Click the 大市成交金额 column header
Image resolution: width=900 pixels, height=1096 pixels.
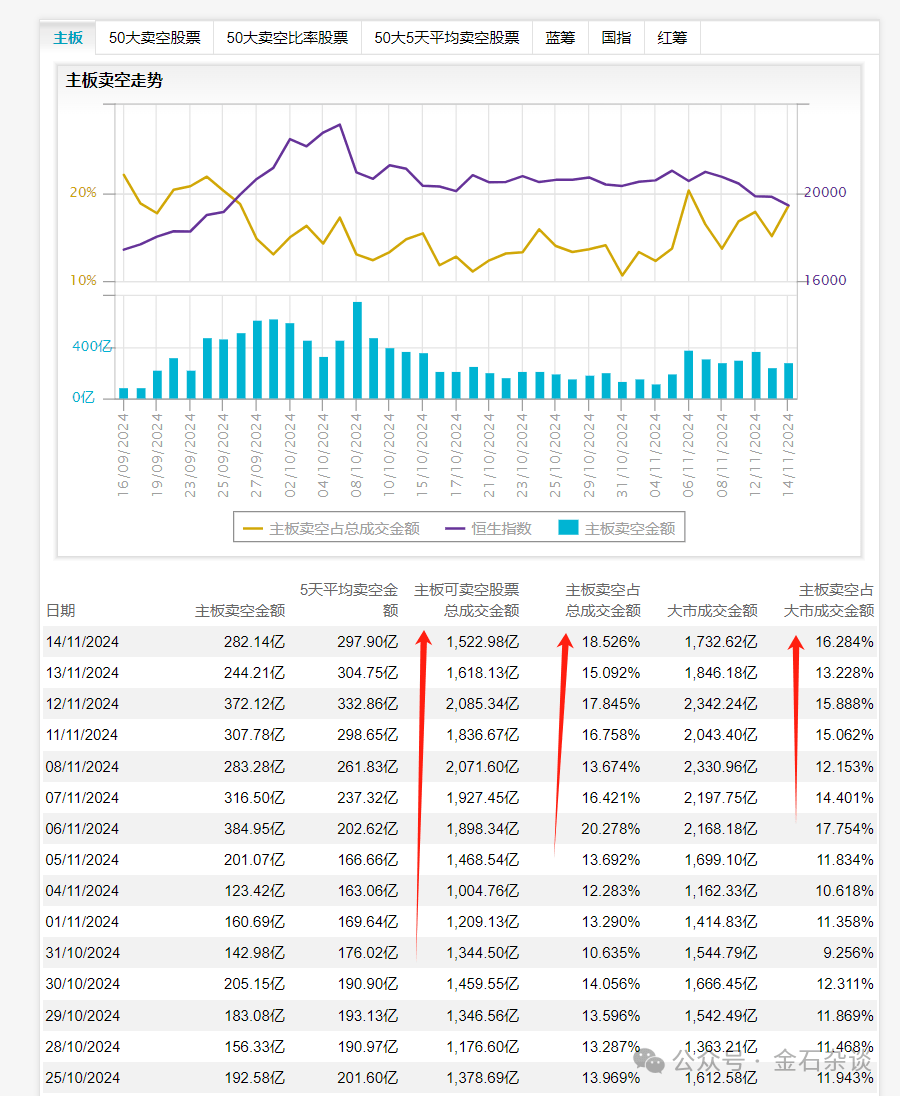tap(712, 610)
